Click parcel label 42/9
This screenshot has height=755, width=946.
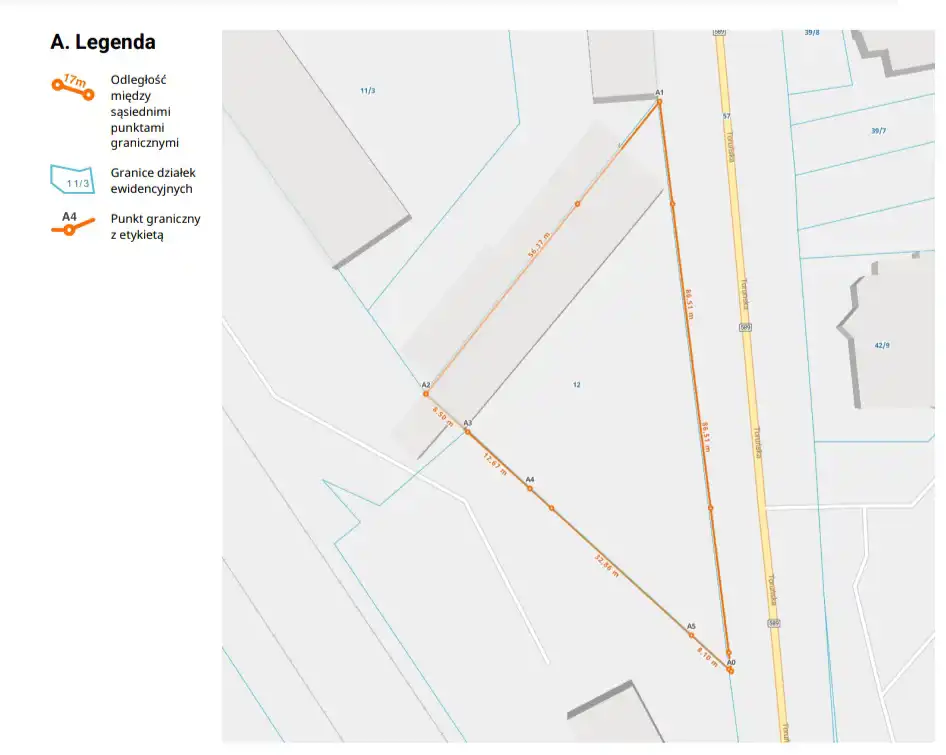pos(881,345)
